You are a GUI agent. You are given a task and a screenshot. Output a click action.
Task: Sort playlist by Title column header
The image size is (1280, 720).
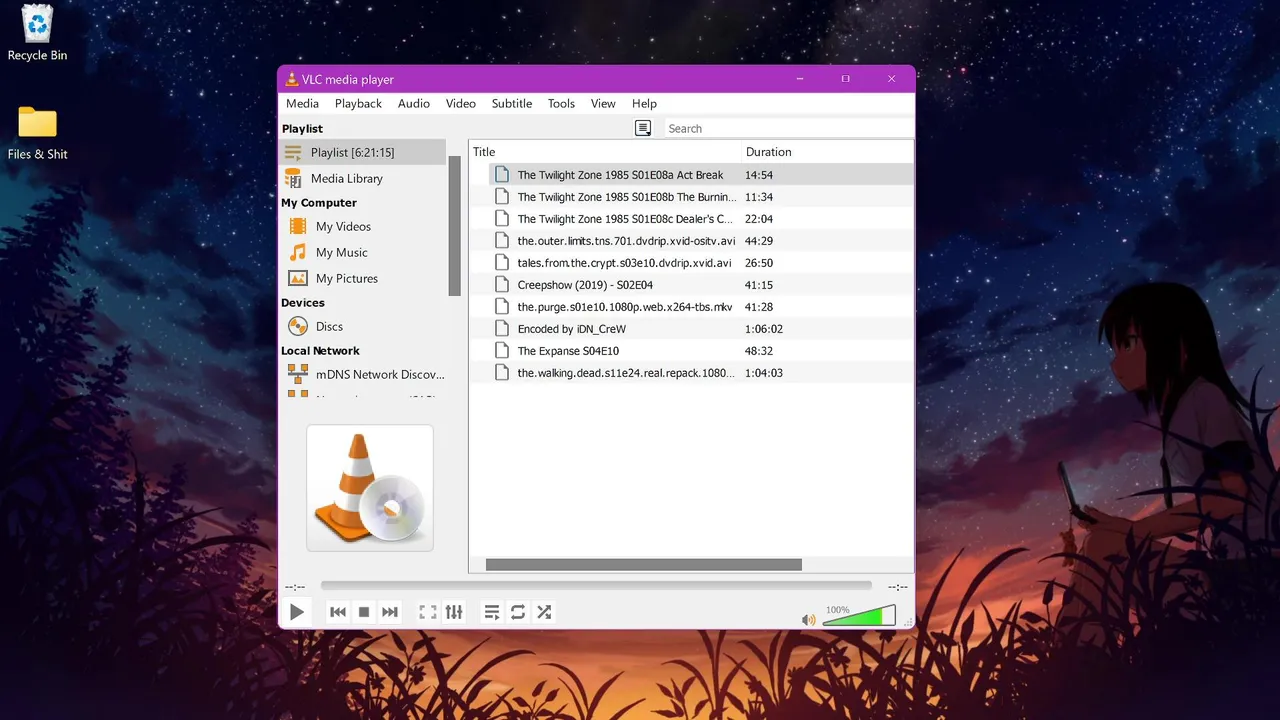(x=605, y=152)
